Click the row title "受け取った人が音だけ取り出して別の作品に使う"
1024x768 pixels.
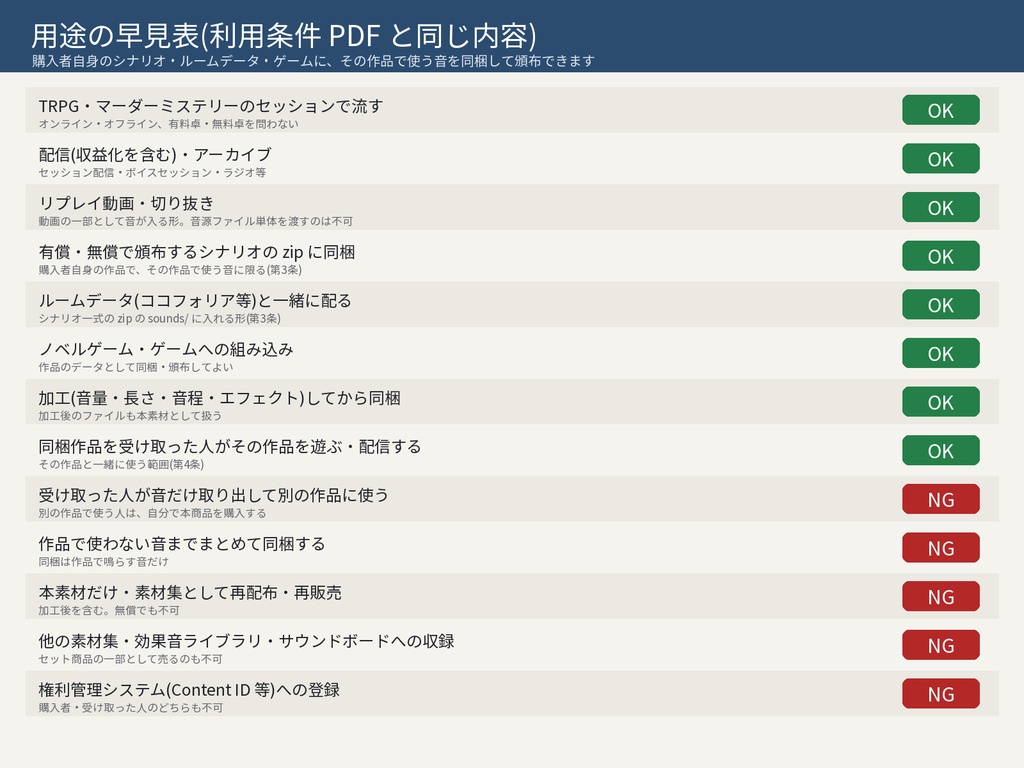pyautogui.click(x=213, y=495)
